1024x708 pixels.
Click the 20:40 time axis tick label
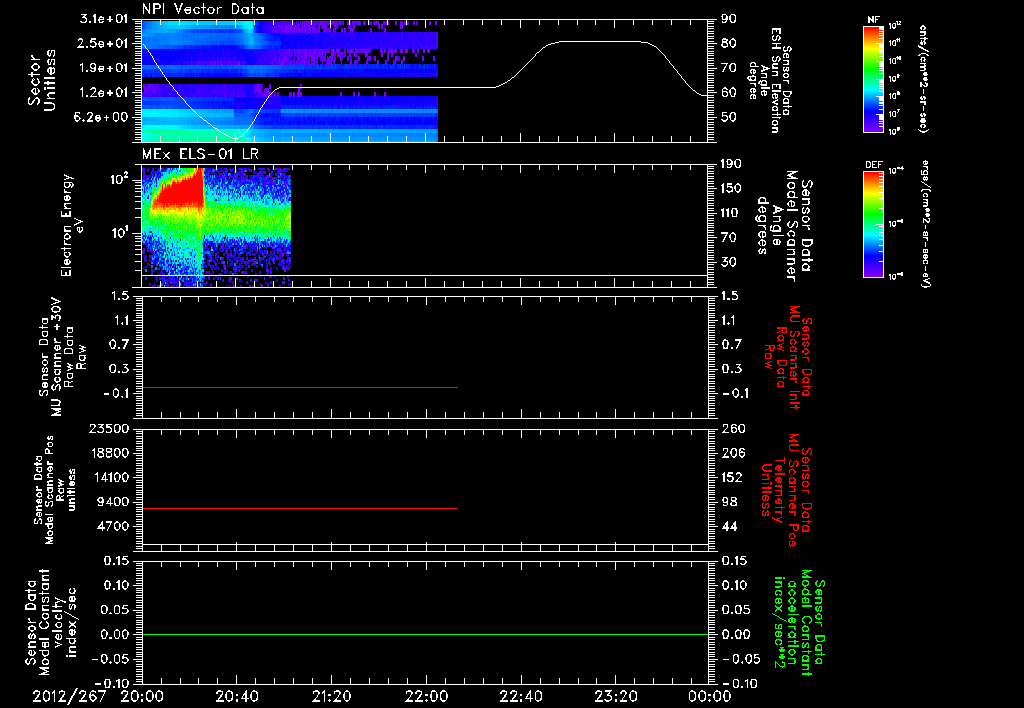(236, 696)
